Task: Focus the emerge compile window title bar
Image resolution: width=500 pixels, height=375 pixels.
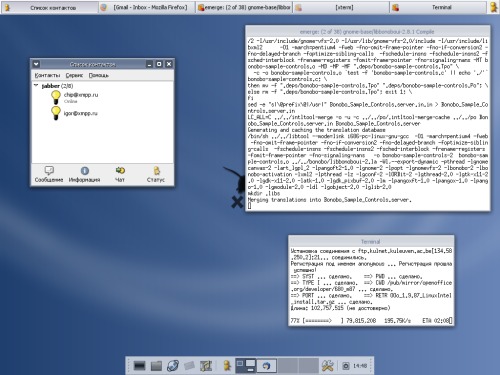Action: (367, 32)
